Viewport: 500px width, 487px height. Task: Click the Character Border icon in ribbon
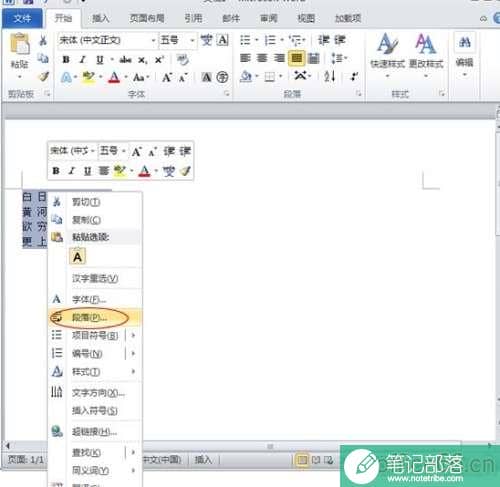pyautogui.click(x=222, y=40)
